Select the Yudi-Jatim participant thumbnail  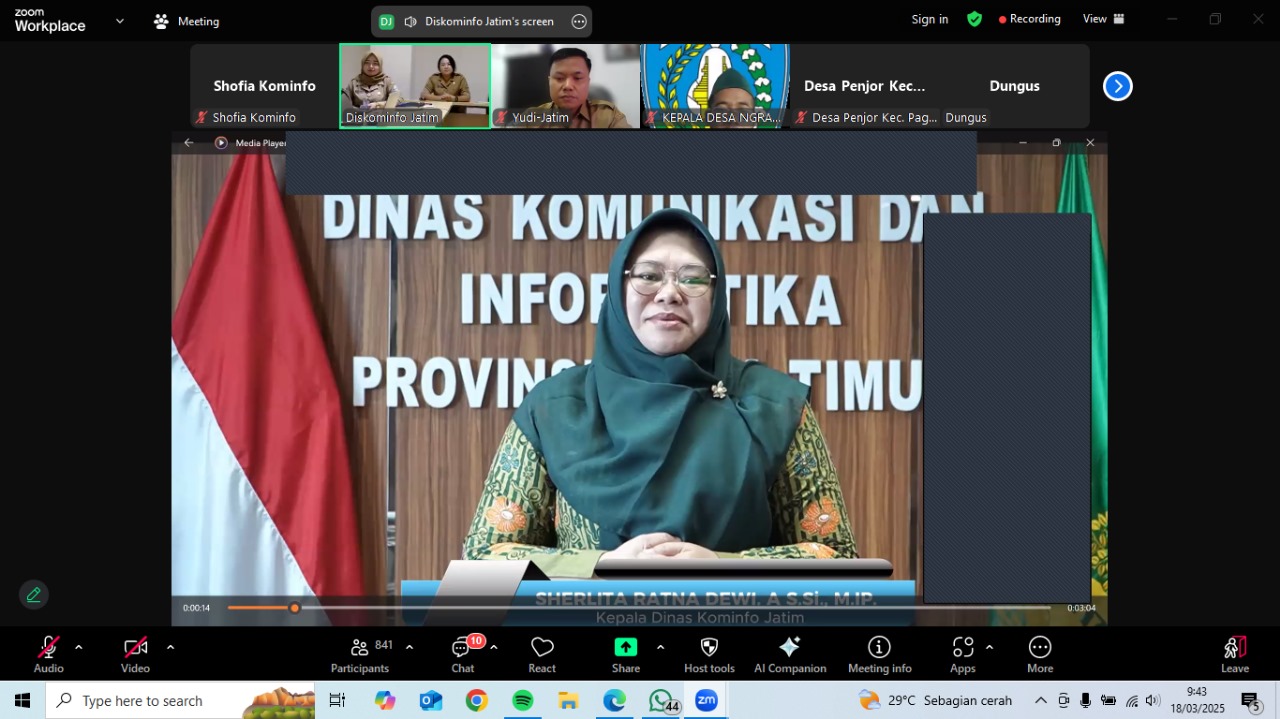565,86
